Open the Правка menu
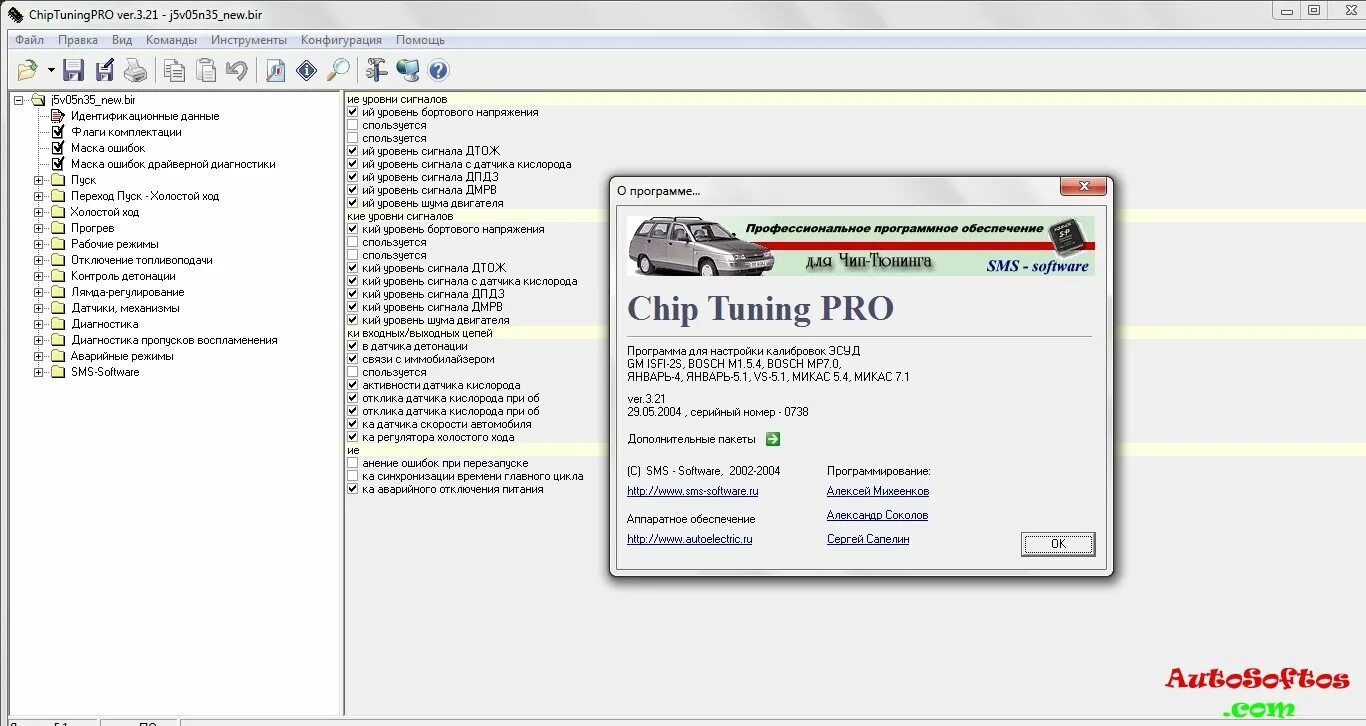The height and width of the screenshot is (726, 1366). click(78, 40)
